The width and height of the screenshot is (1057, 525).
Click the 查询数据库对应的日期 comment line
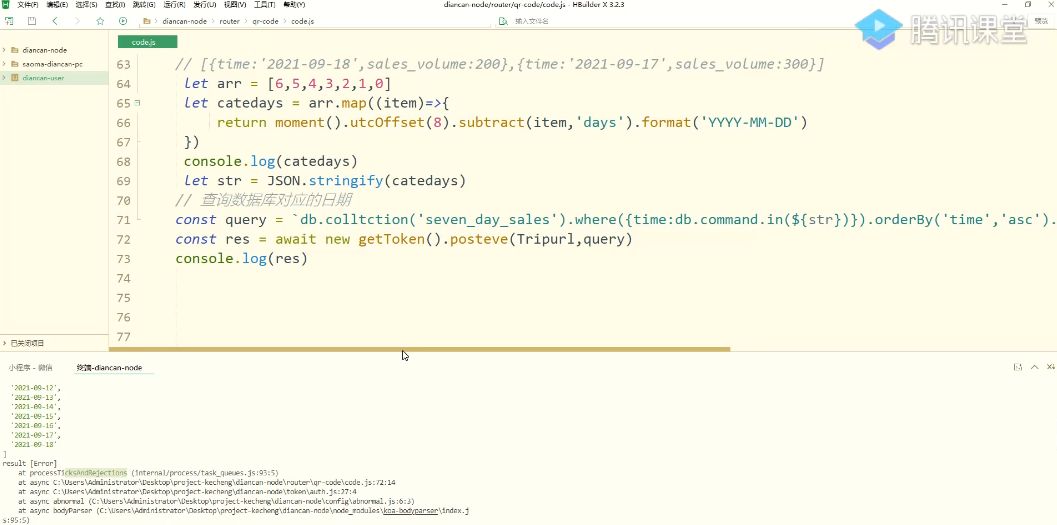pyautogui.click(x=264, y=201)
